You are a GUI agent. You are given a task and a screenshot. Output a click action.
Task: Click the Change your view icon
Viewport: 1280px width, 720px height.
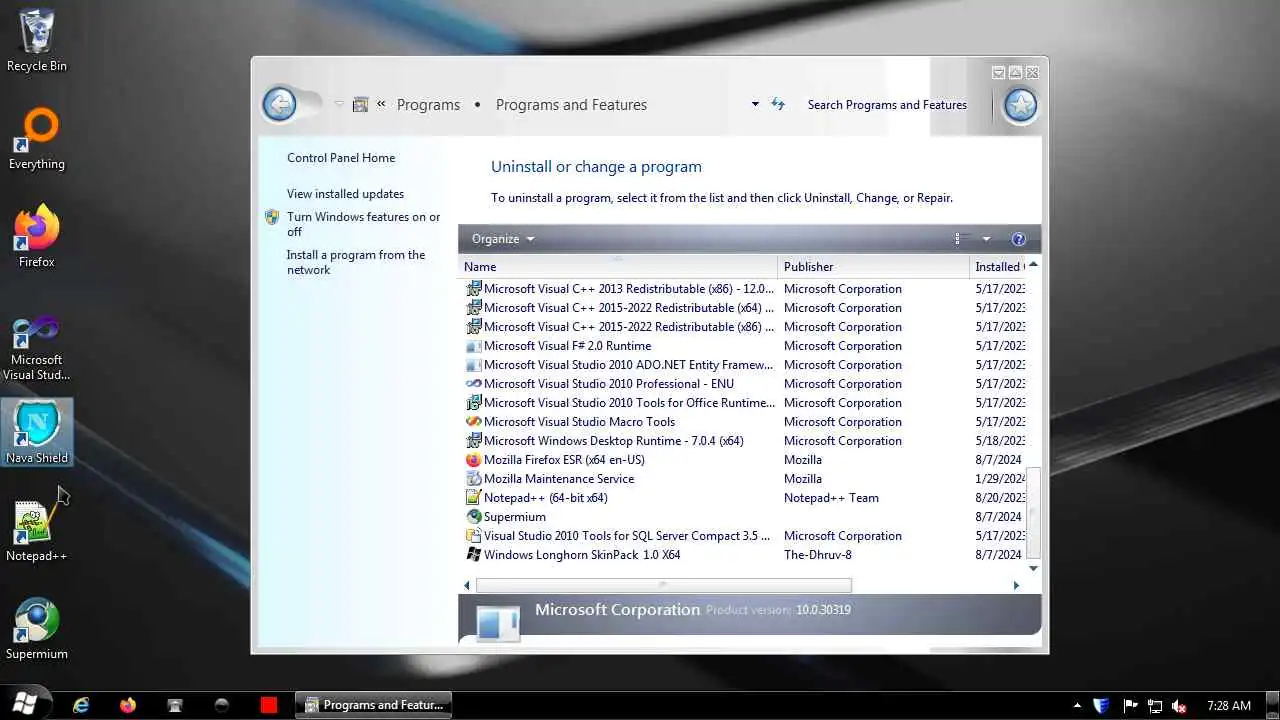962,239
